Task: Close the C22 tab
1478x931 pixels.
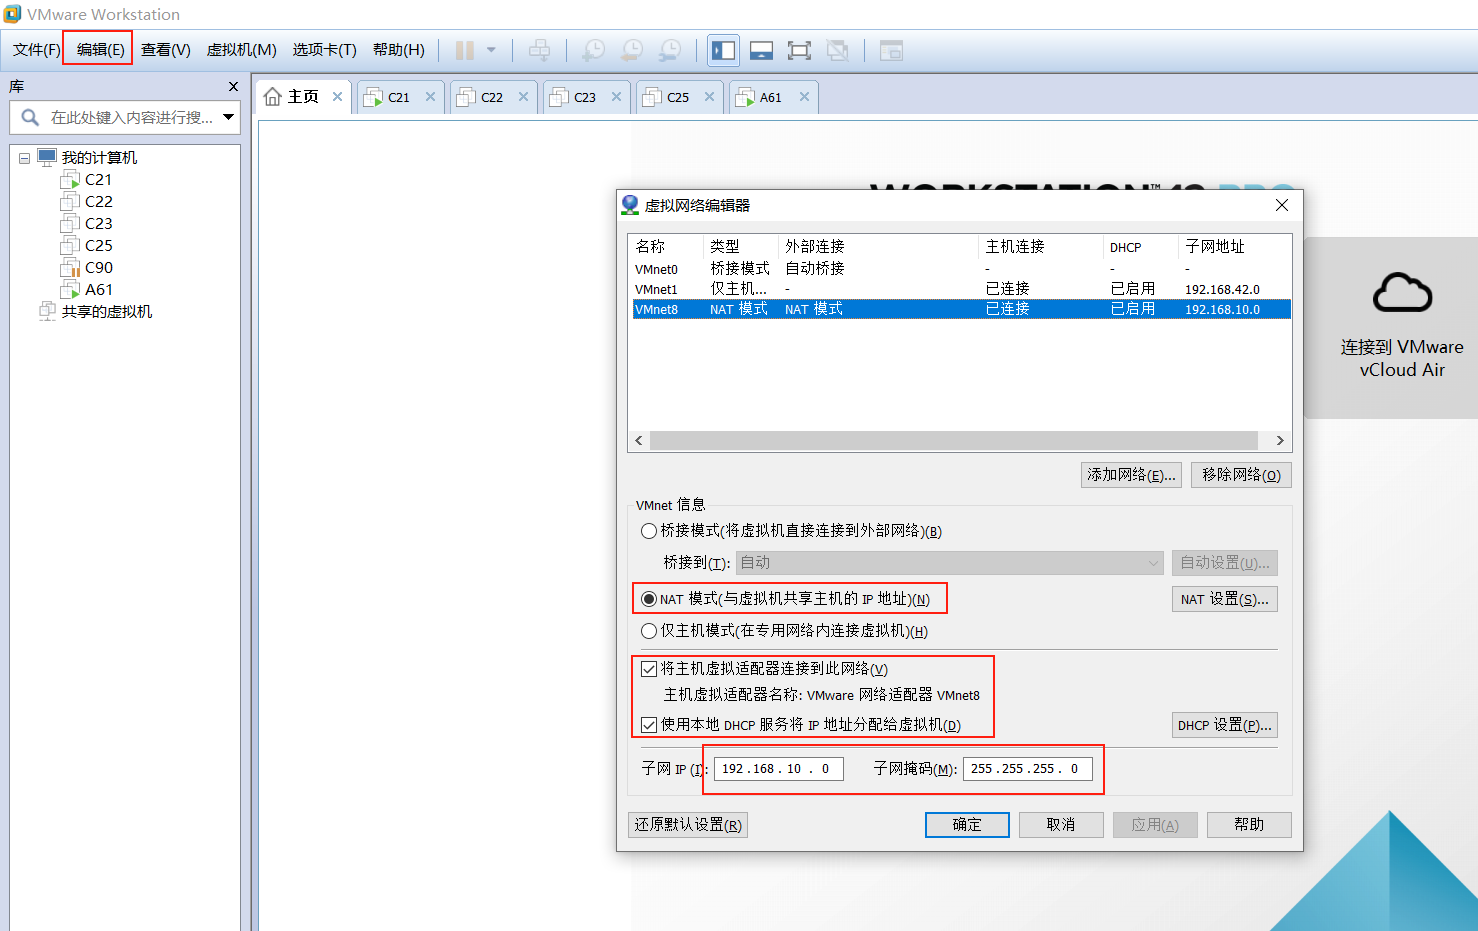Action: coord(524,97)
